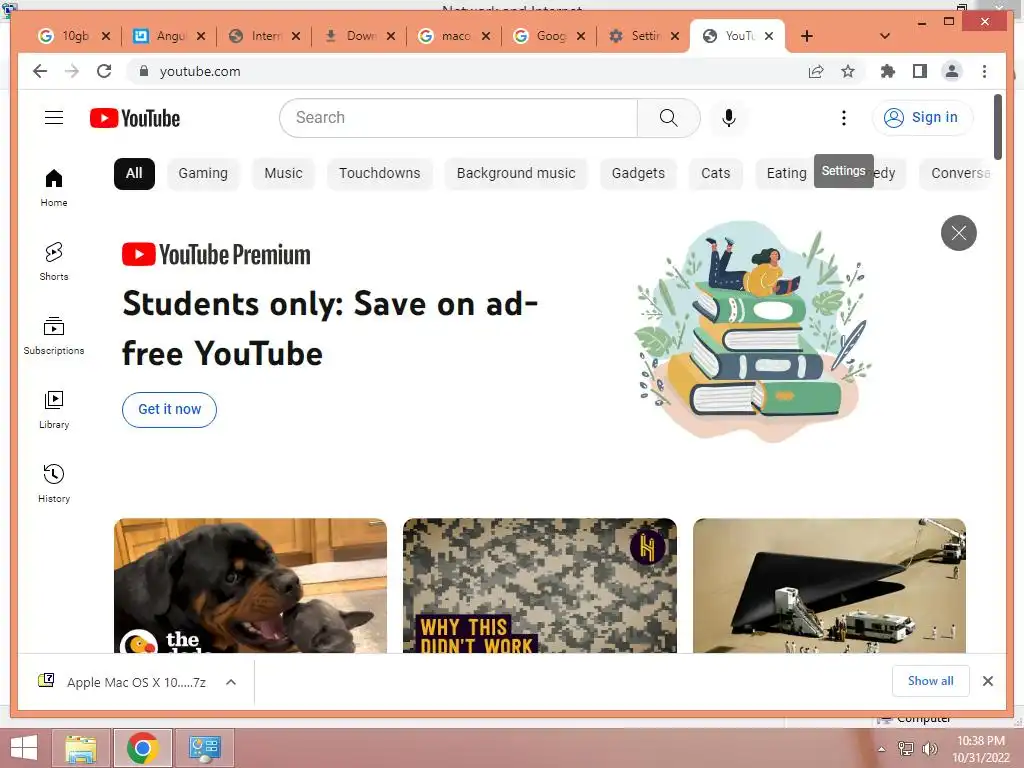Open File Explorer on taskbar
1024x768 pixels.
click(81, 748)
